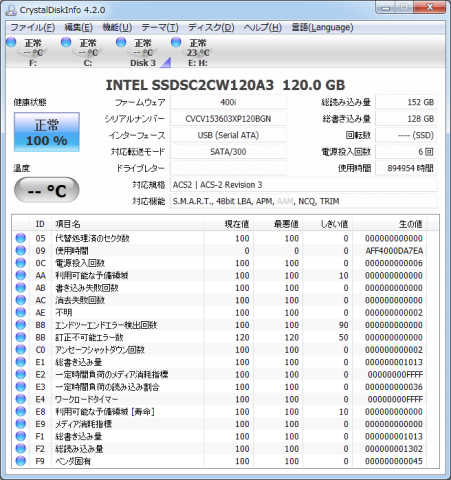Click the status circle of row B8
Image resolution: width=451 pixels, height=480 pixels.
(x=21, y=325)
